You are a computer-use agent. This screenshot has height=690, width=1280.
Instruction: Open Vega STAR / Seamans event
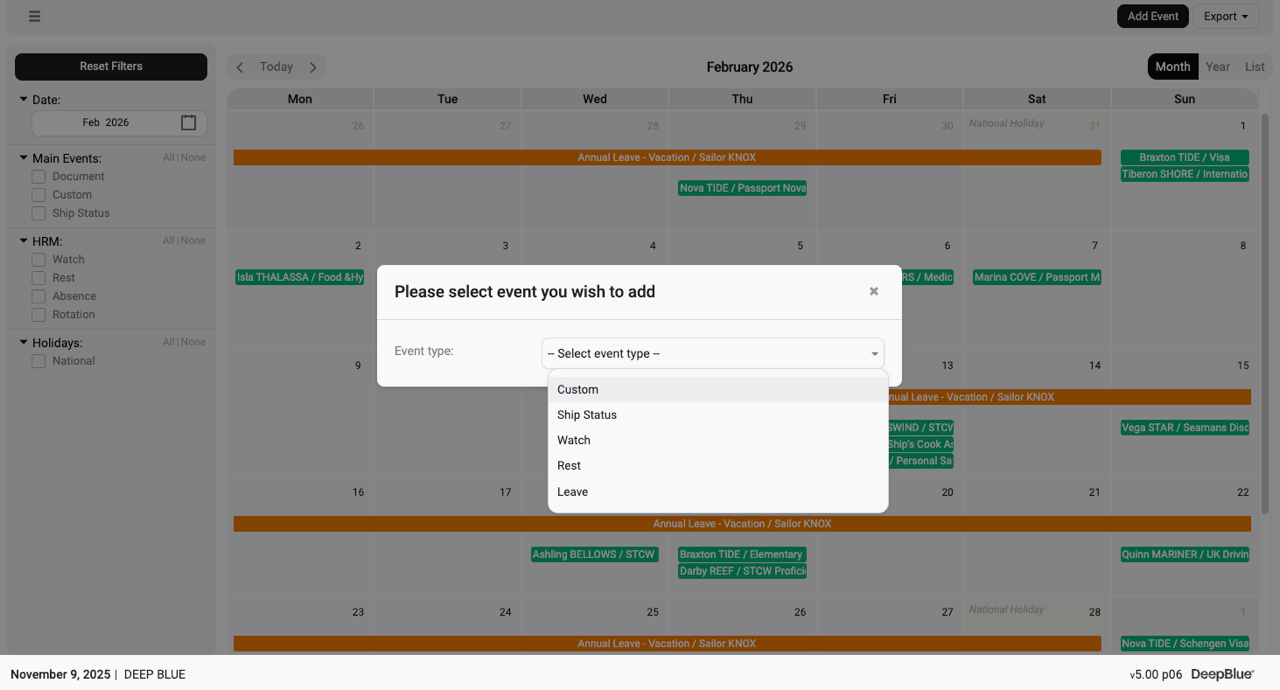pyautogui.click(x=1185, y=428)
